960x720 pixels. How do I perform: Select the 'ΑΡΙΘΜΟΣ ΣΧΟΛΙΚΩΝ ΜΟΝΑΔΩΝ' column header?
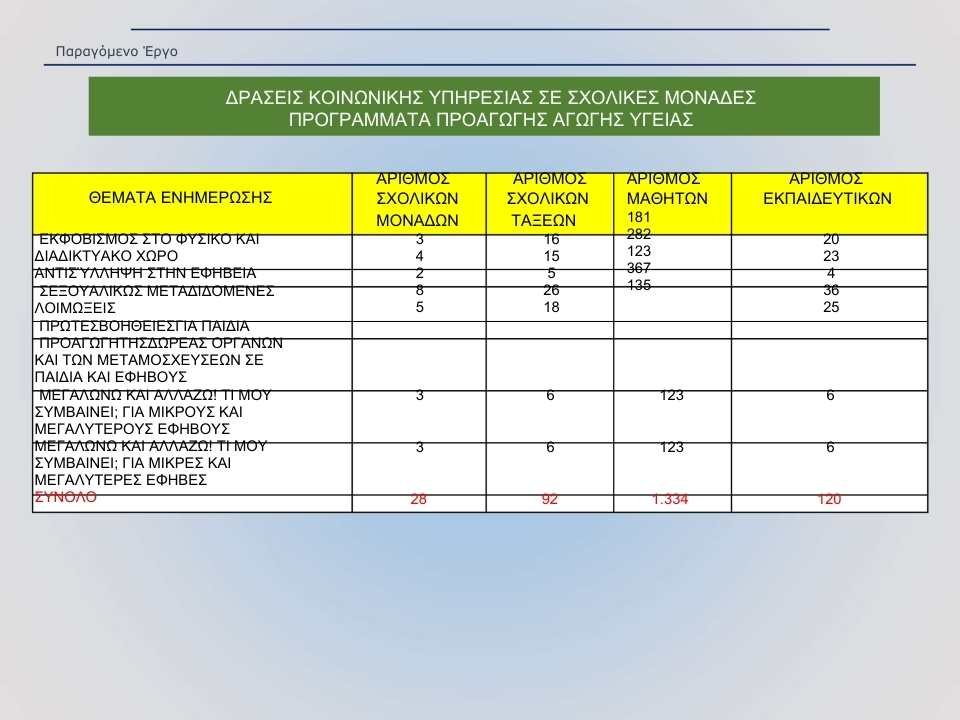(x=419, y=199)
